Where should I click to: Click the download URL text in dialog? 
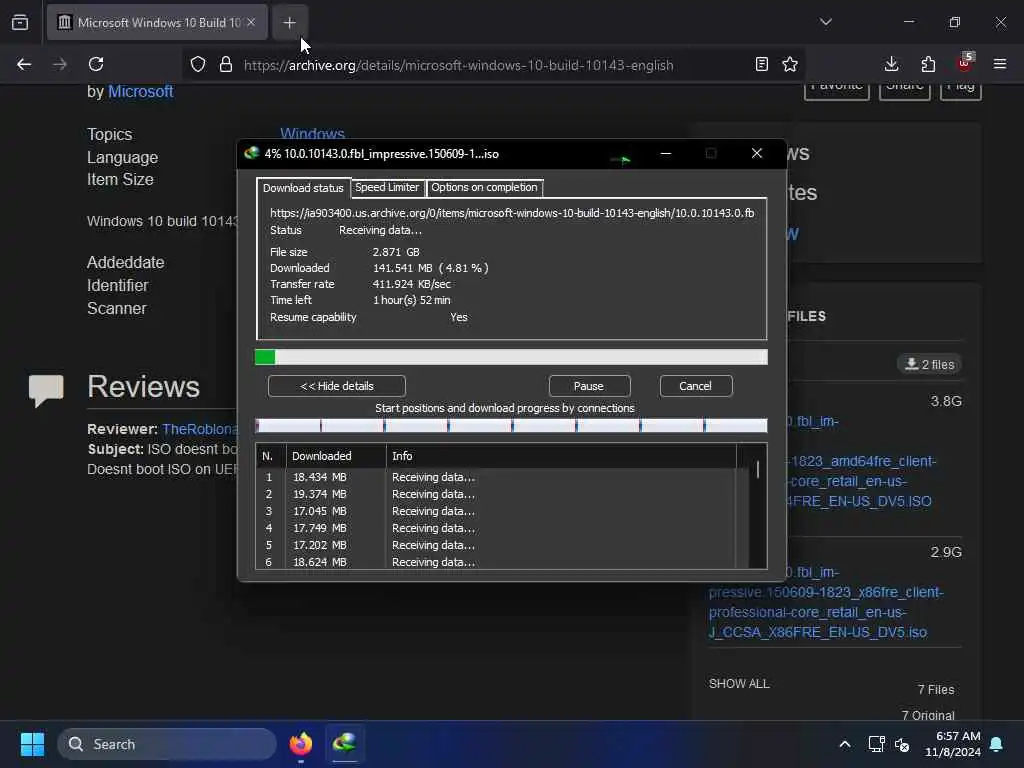click(512, 213)
